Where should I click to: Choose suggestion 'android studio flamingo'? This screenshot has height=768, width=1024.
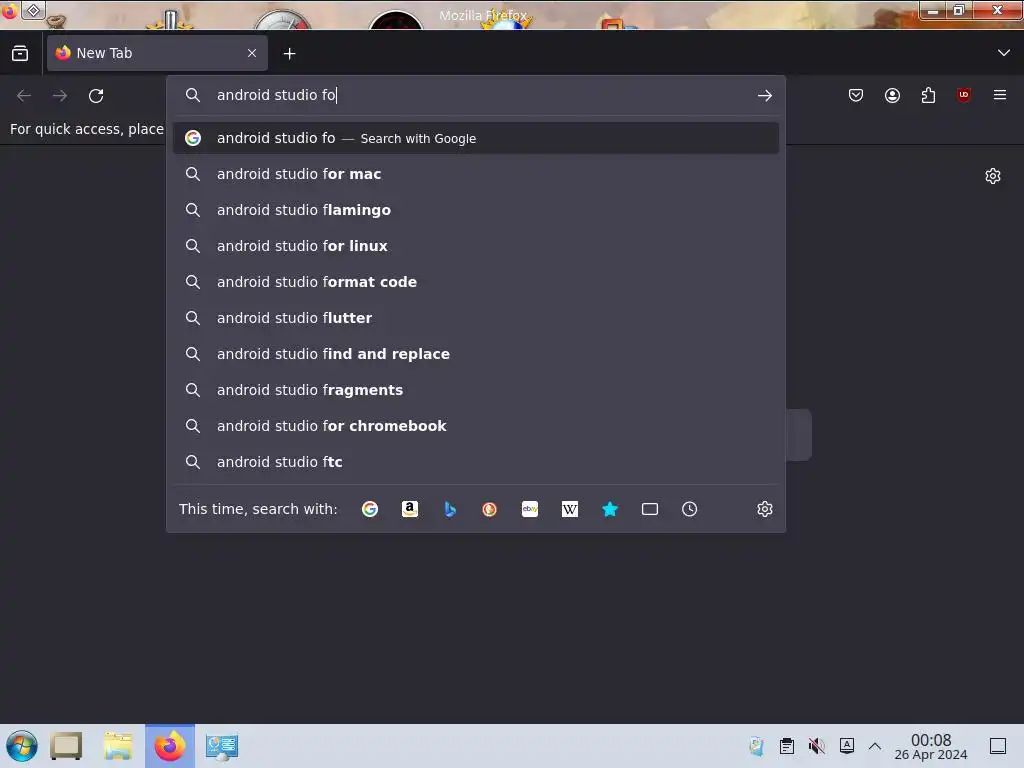point(475,210)
